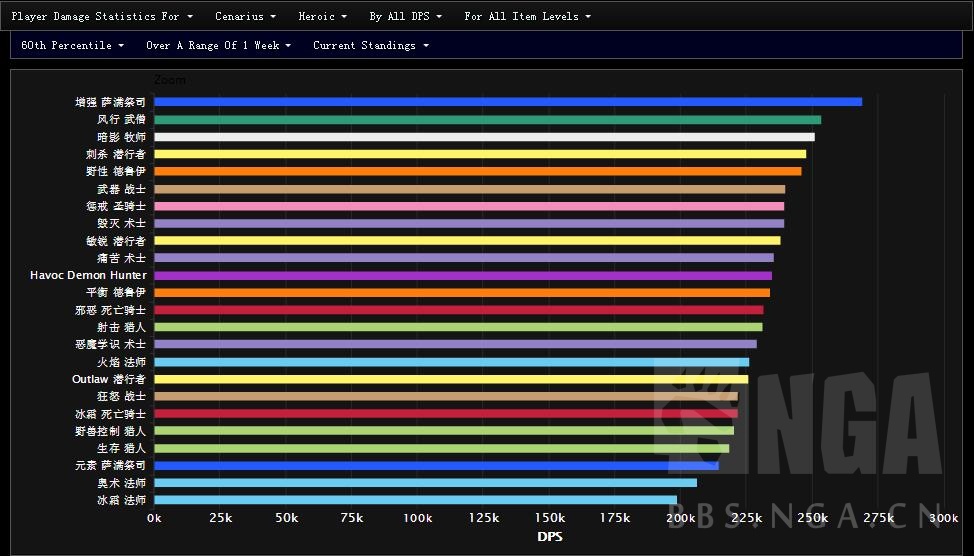This screenshot has height=556, width=974.
Task: Click the Havoc Demon Hunter bar
Action: [x=463, y=275]
